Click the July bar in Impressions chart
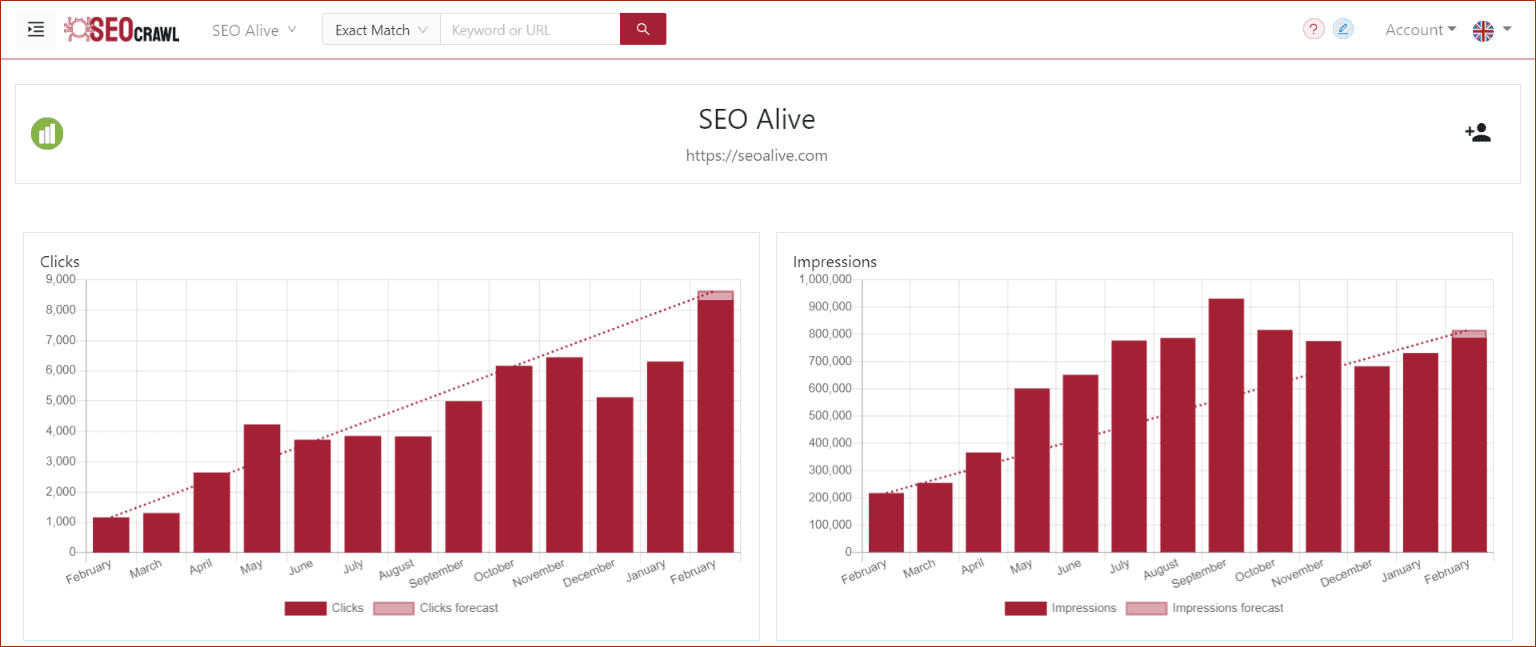The height and width of the screenshot is (647, 1536). click(x=1129, y=446)
